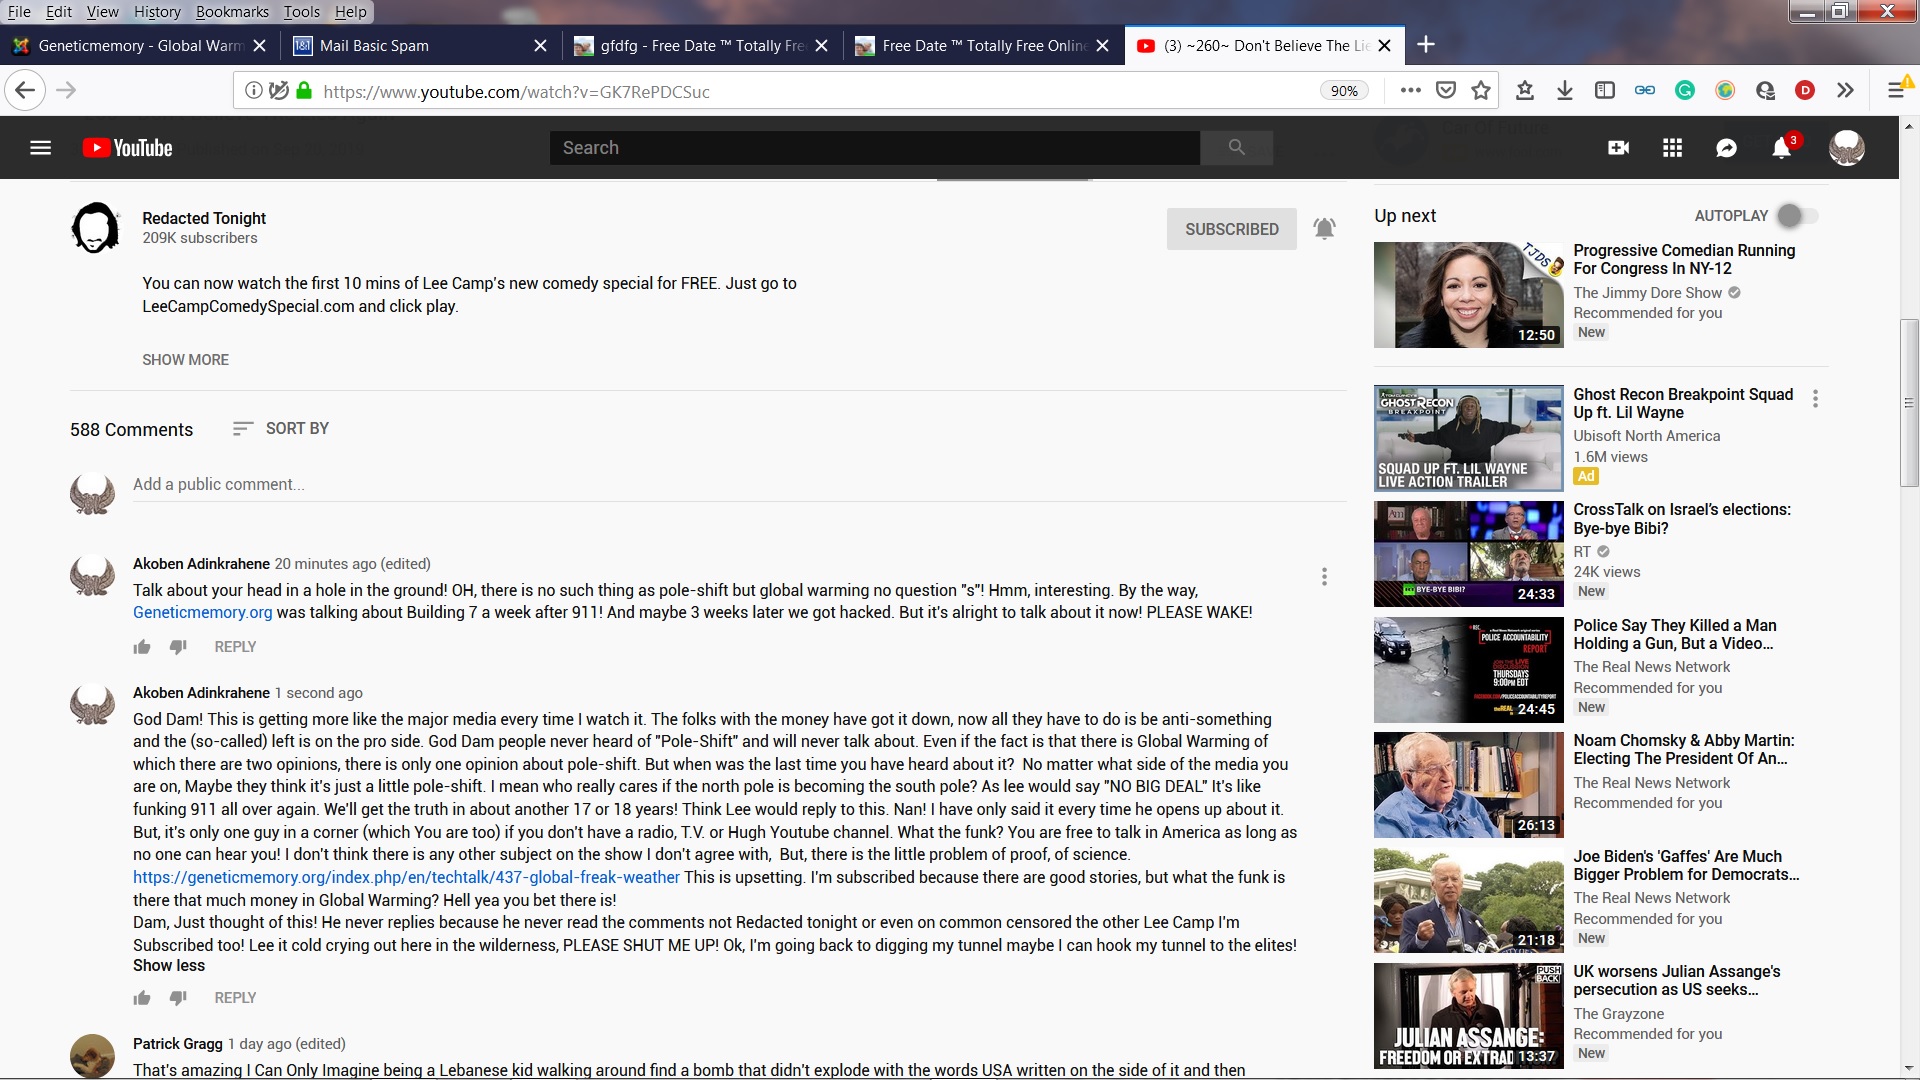
Task: Open YouTube apps grid icon
Action: point(1672,148)
